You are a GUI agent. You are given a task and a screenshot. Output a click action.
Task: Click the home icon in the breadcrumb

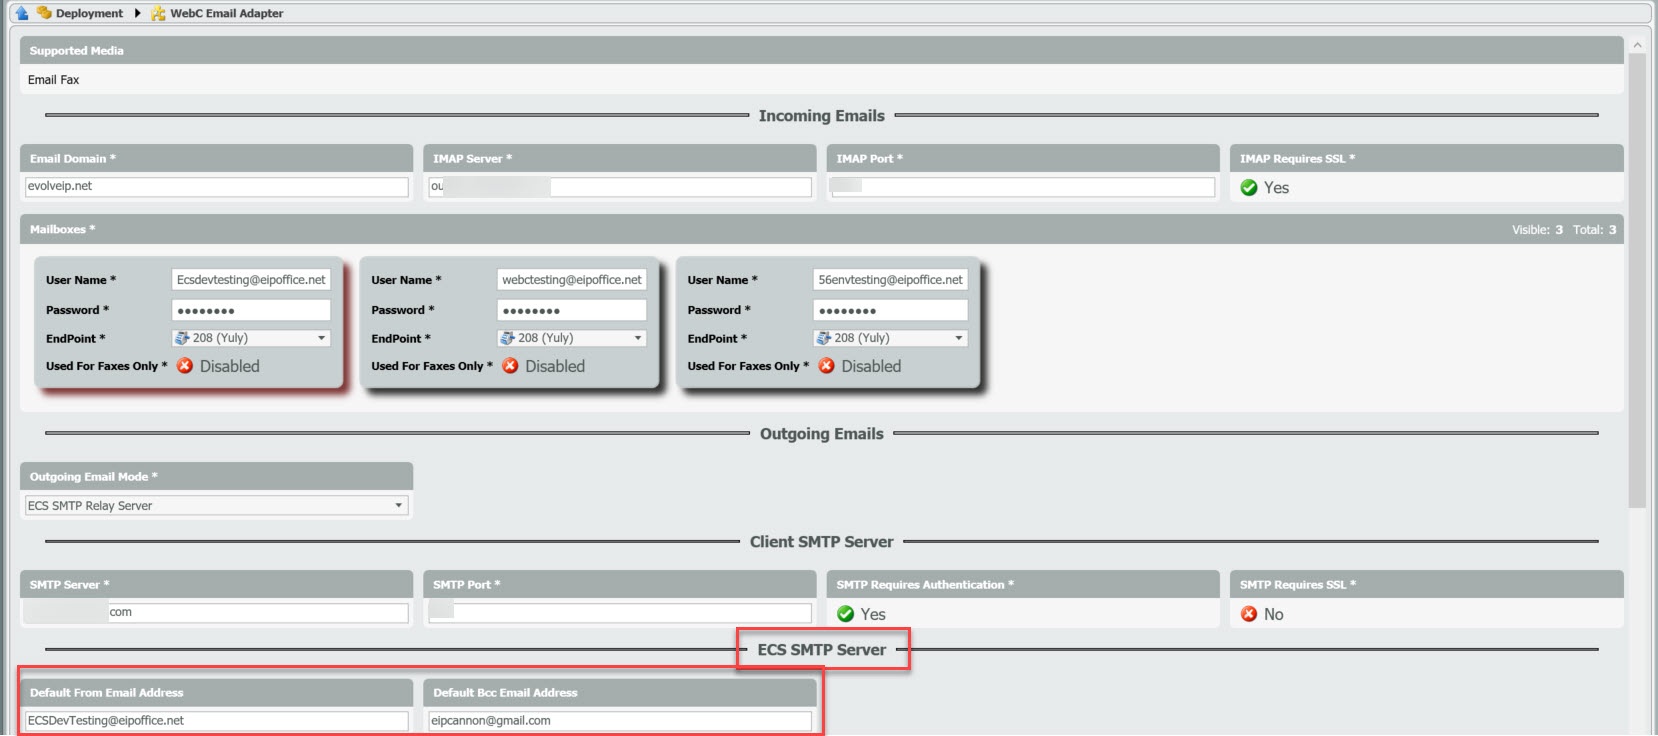21,13
